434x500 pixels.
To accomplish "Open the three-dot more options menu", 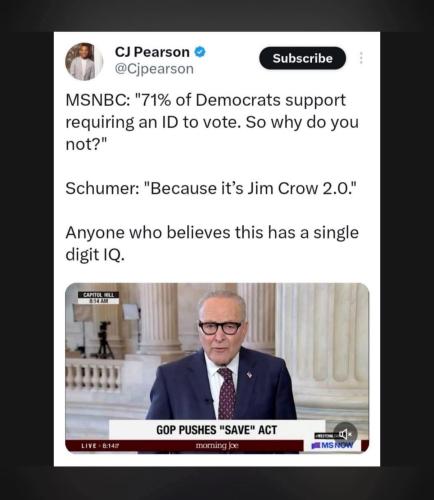I will [361, 58].
